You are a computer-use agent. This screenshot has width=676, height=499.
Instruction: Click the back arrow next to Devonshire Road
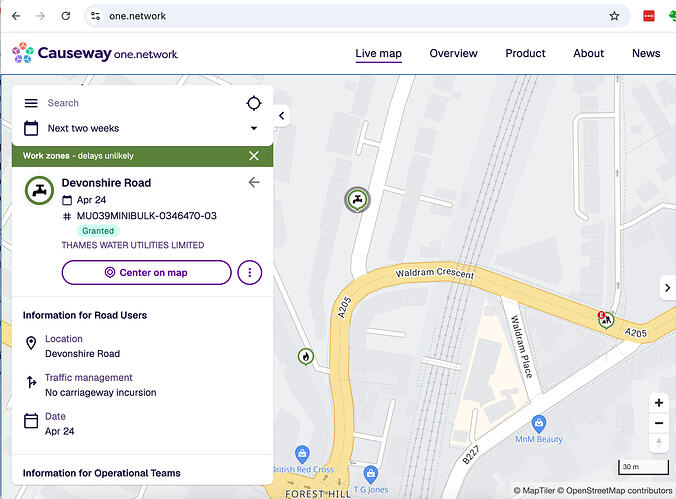[x=254, y=182]
